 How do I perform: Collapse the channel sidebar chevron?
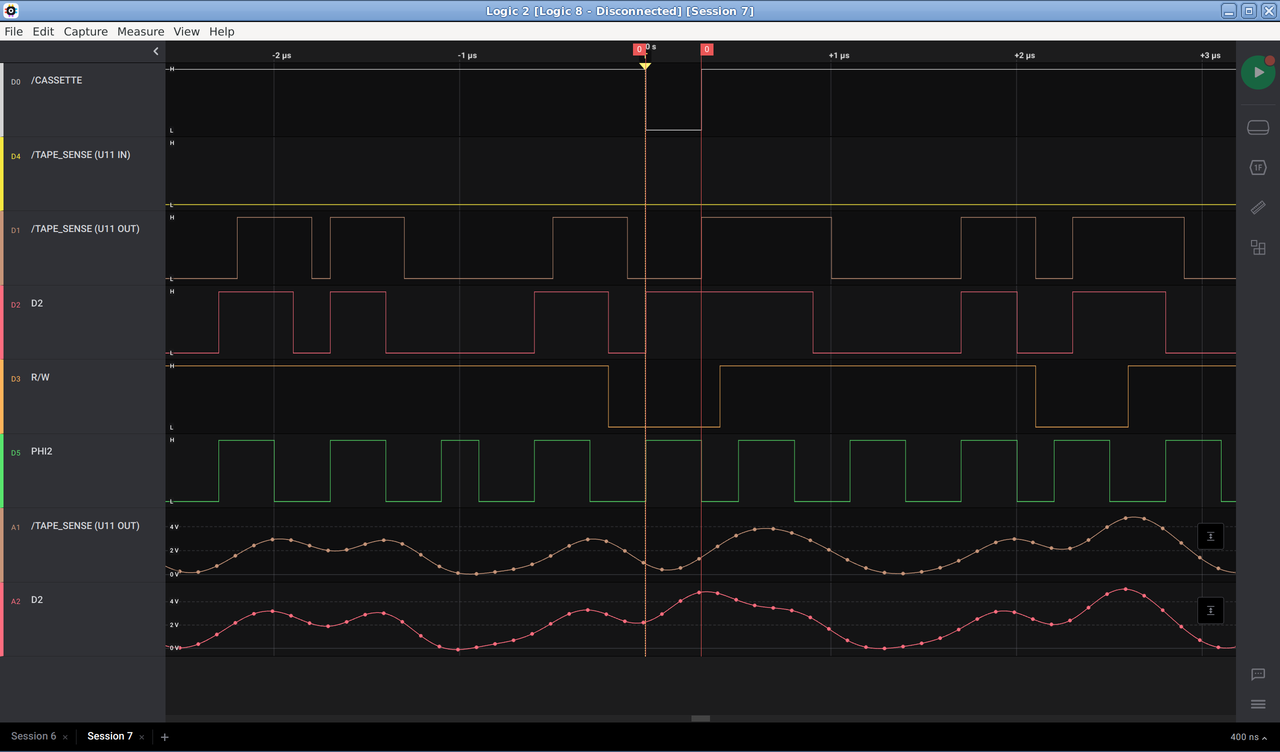pos(156,51)
